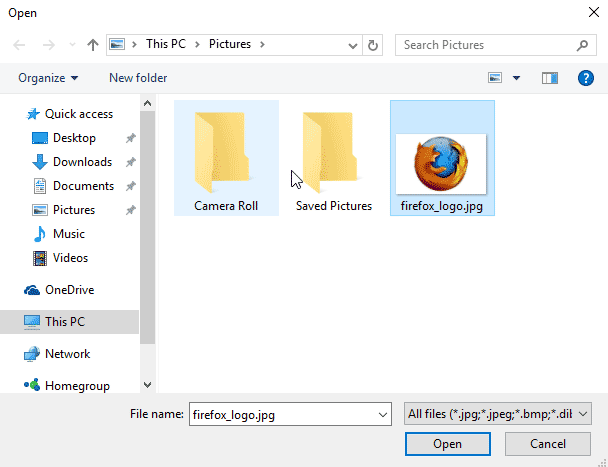The image size is (608, 467).
Task: Click the Homegroup icon in sidebar
Action: click(x=32, y=385)
